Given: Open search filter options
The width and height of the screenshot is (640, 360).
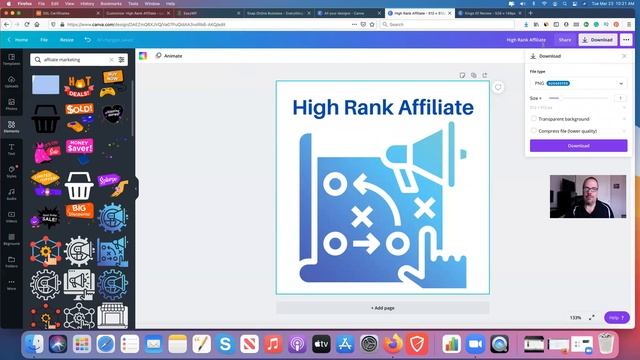Looking at the screenshot, I should click(121, 60).
